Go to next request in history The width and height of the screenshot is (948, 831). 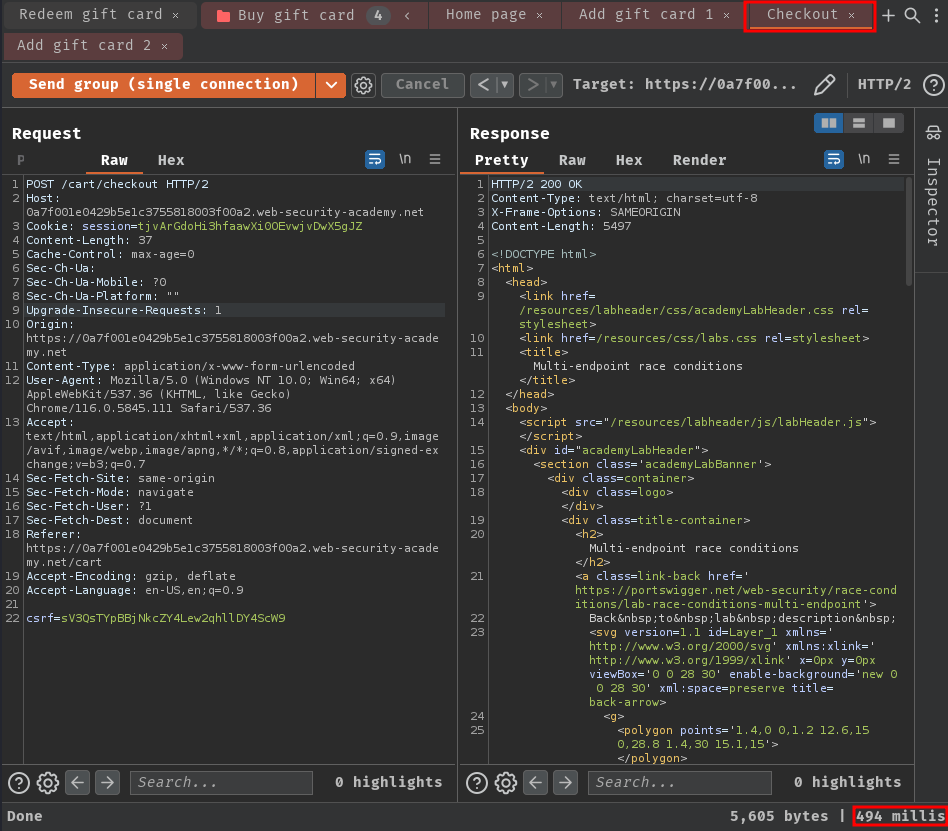532,85
